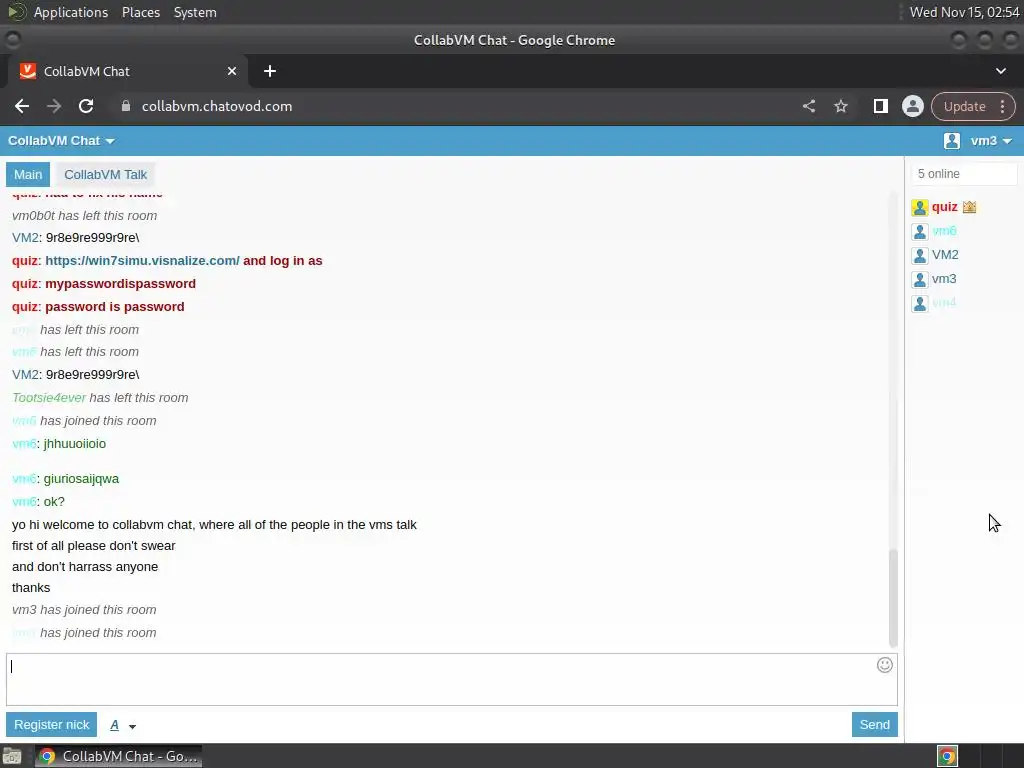Screen dimensions: 1024x768
Task: Click the crown icon next to quiz
Action: click(969, 207)
